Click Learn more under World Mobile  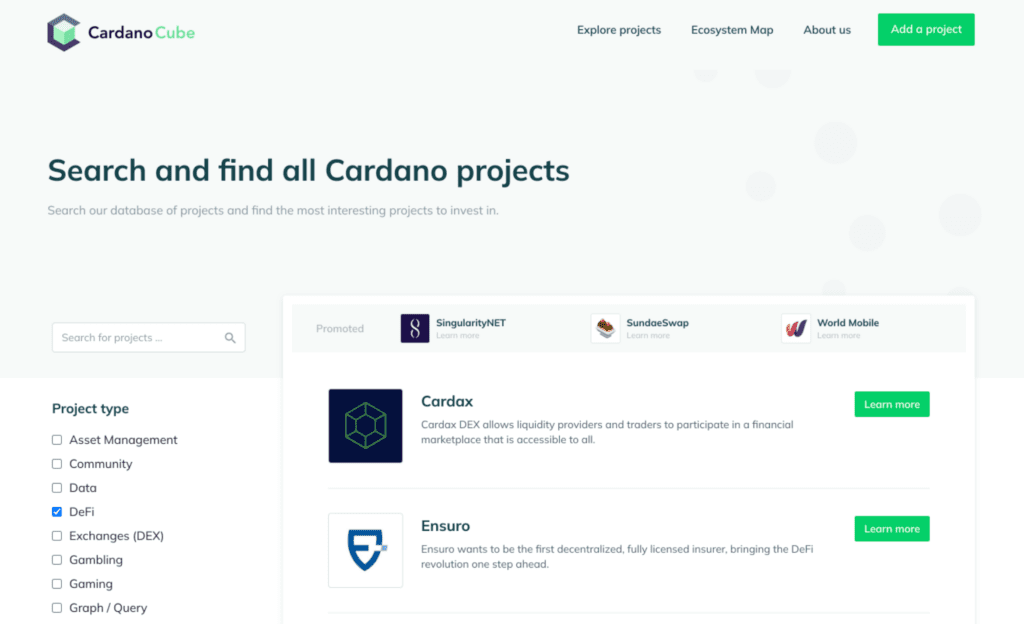point(839,335)
